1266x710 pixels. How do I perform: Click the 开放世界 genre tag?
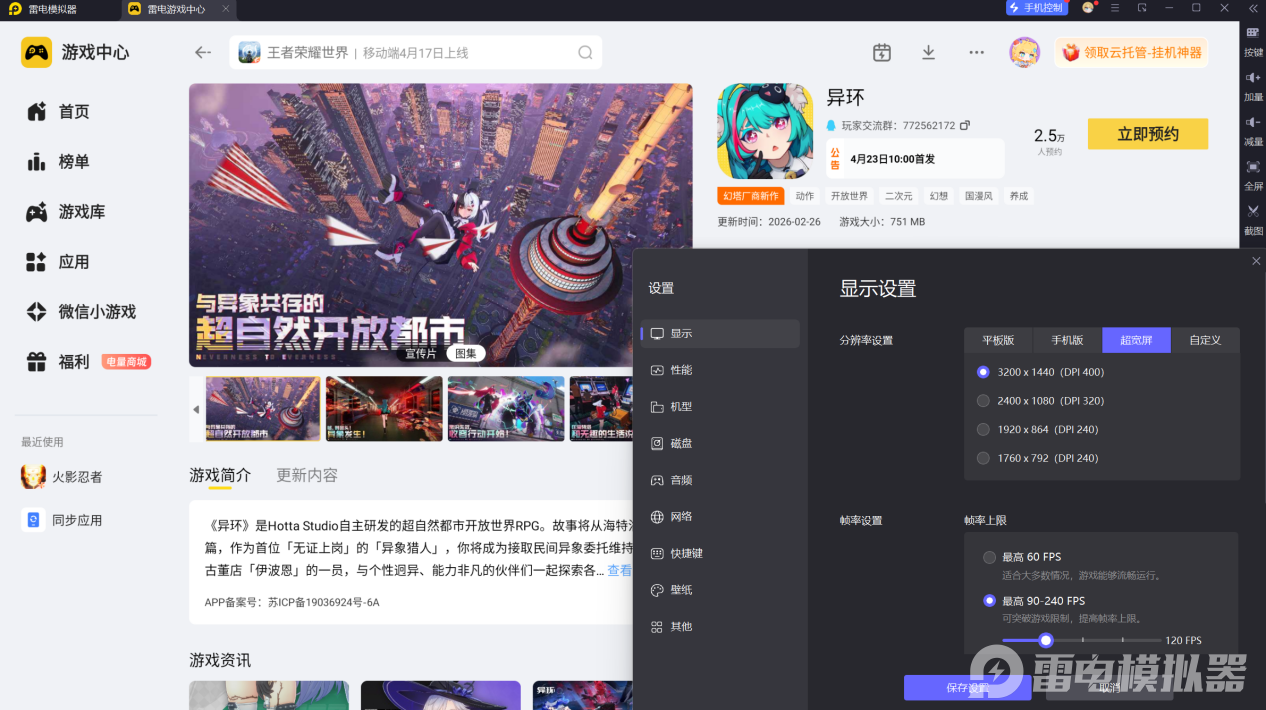pos(849,196)
